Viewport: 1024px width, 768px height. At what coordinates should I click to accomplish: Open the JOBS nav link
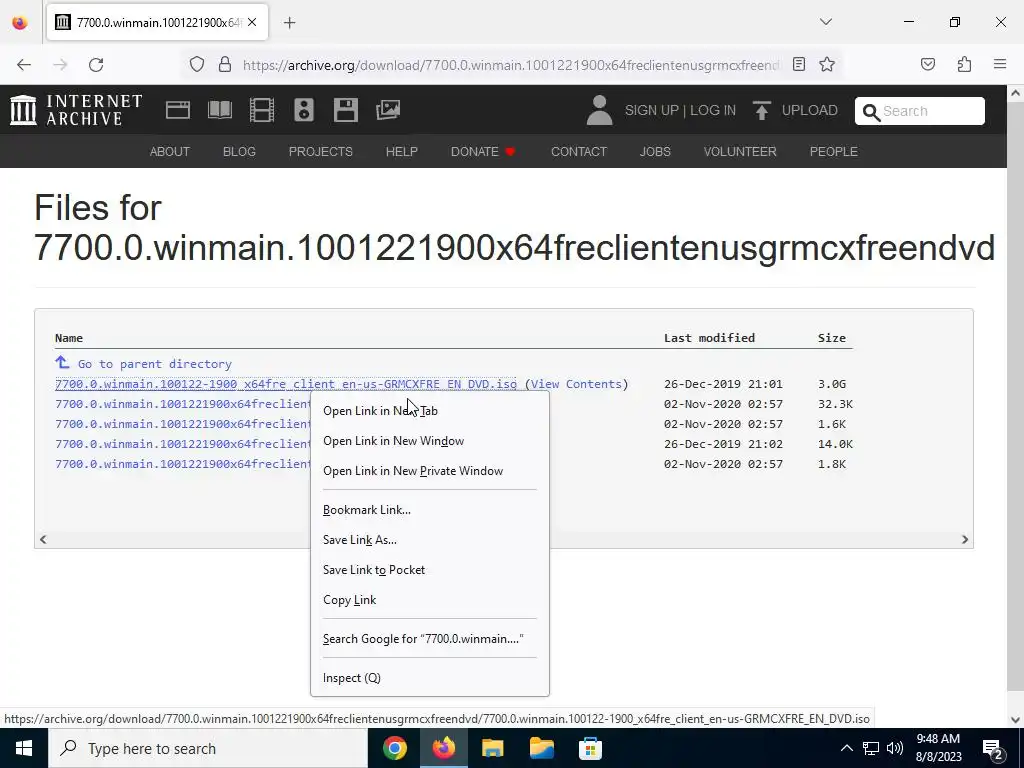(655, 152)
